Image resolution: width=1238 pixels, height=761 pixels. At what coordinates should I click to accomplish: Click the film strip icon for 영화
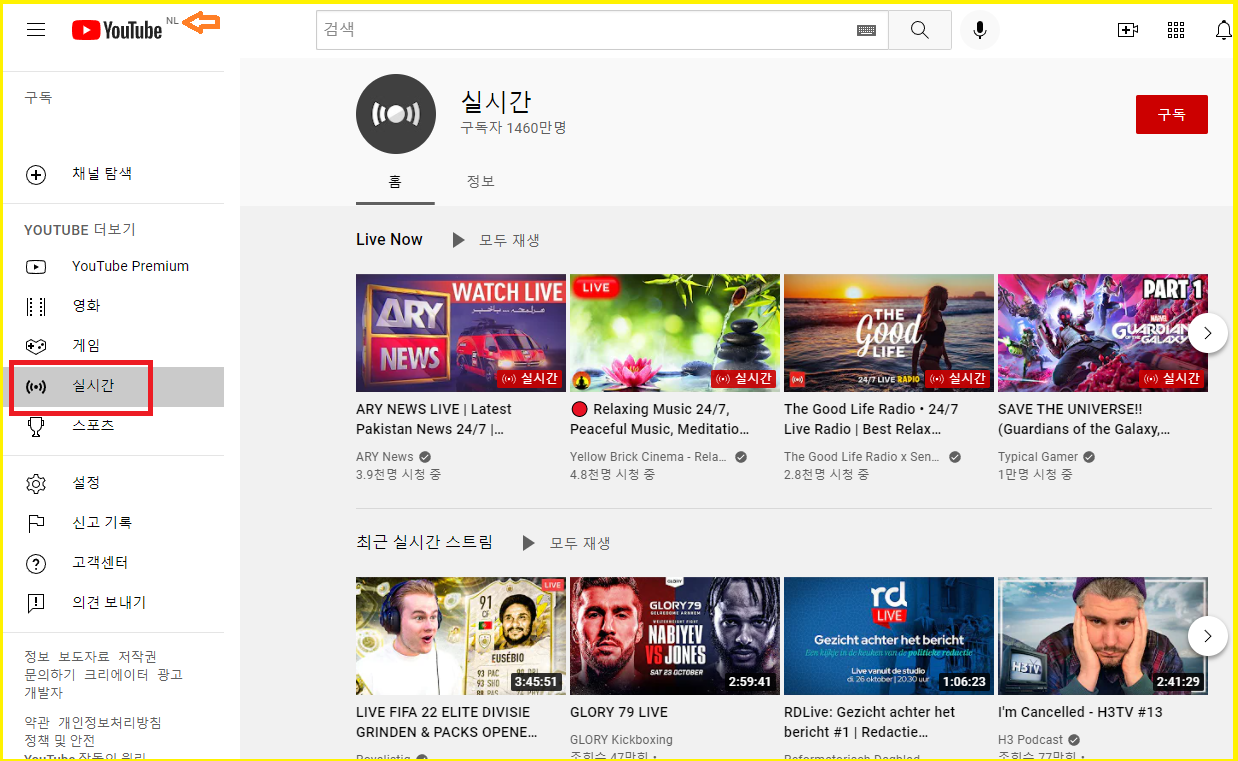point(36,307)
